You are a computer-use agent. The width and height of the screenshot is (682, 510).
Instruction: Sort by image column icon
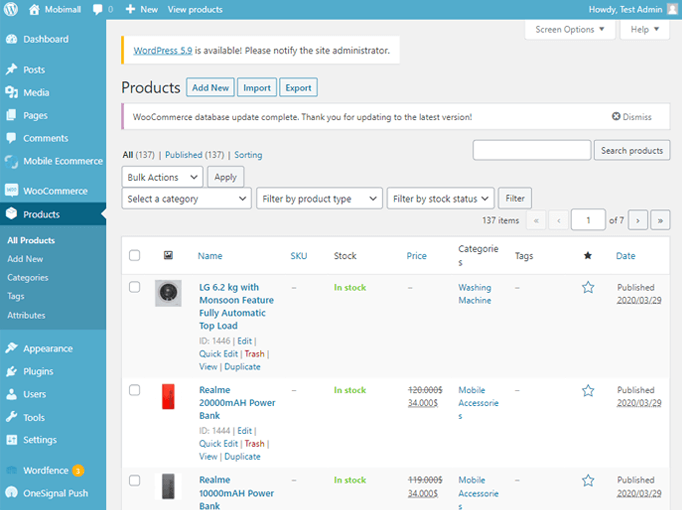click(x=168, y=256)
